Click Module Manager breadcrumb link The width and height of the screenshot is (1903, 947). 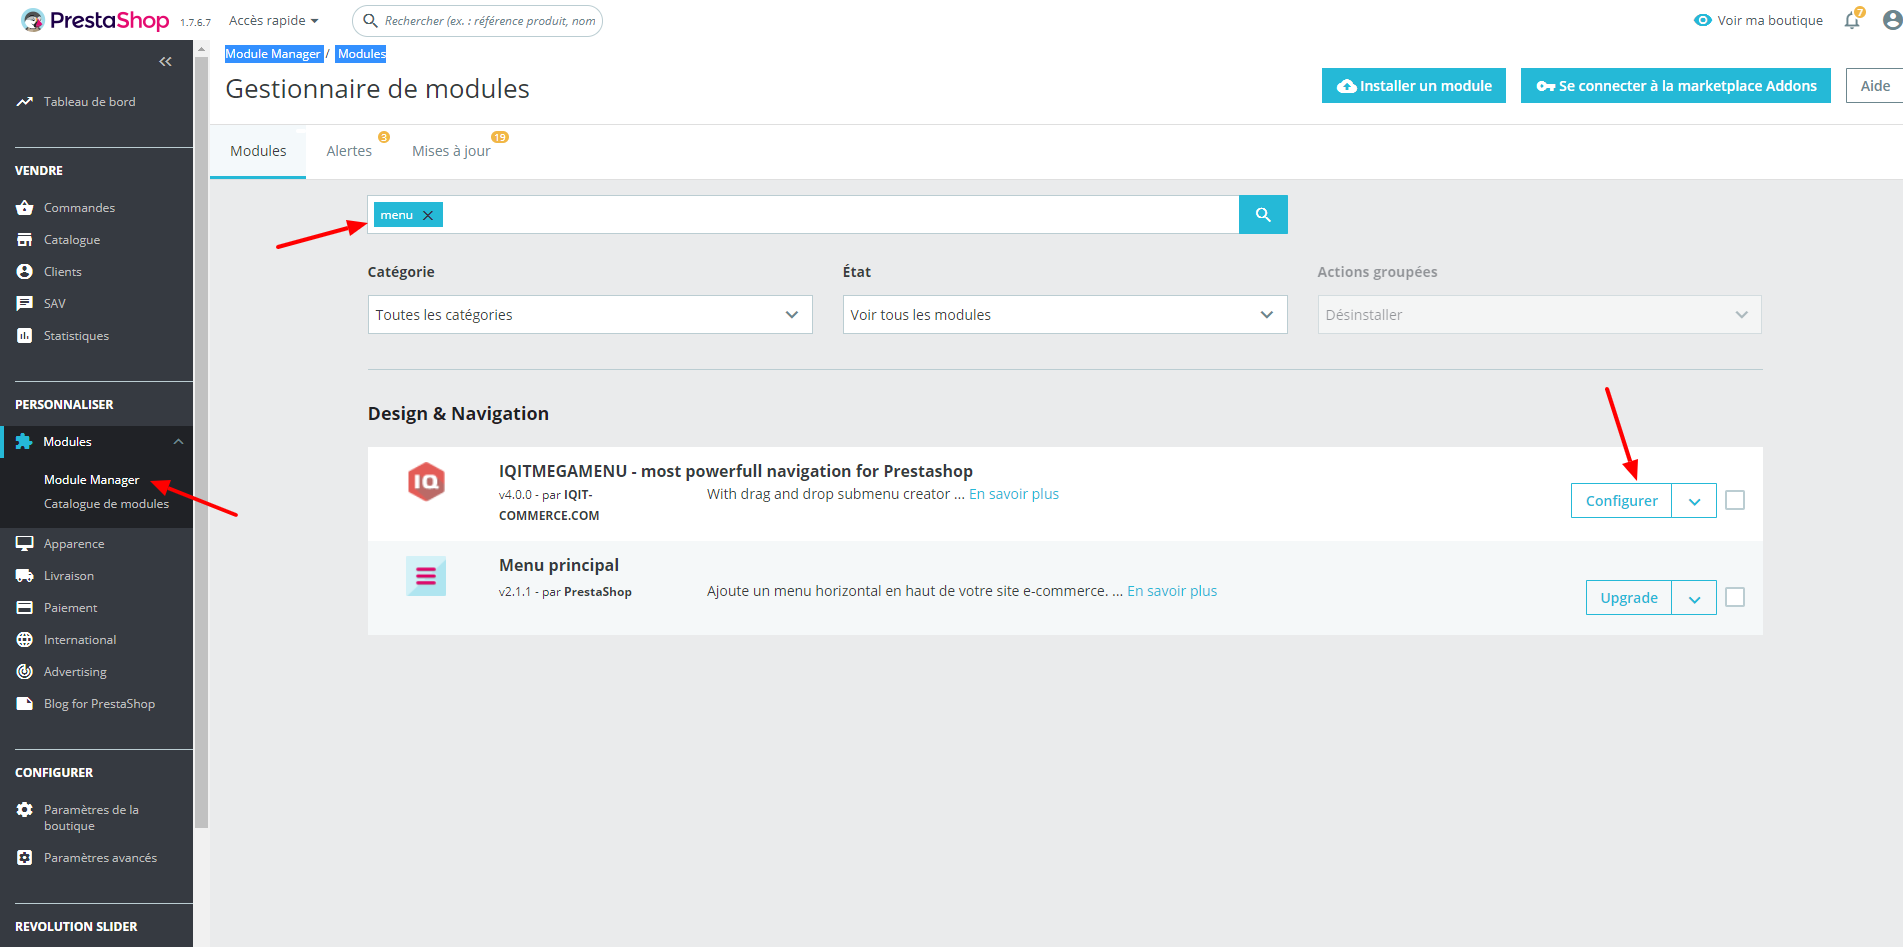point(273,54)
